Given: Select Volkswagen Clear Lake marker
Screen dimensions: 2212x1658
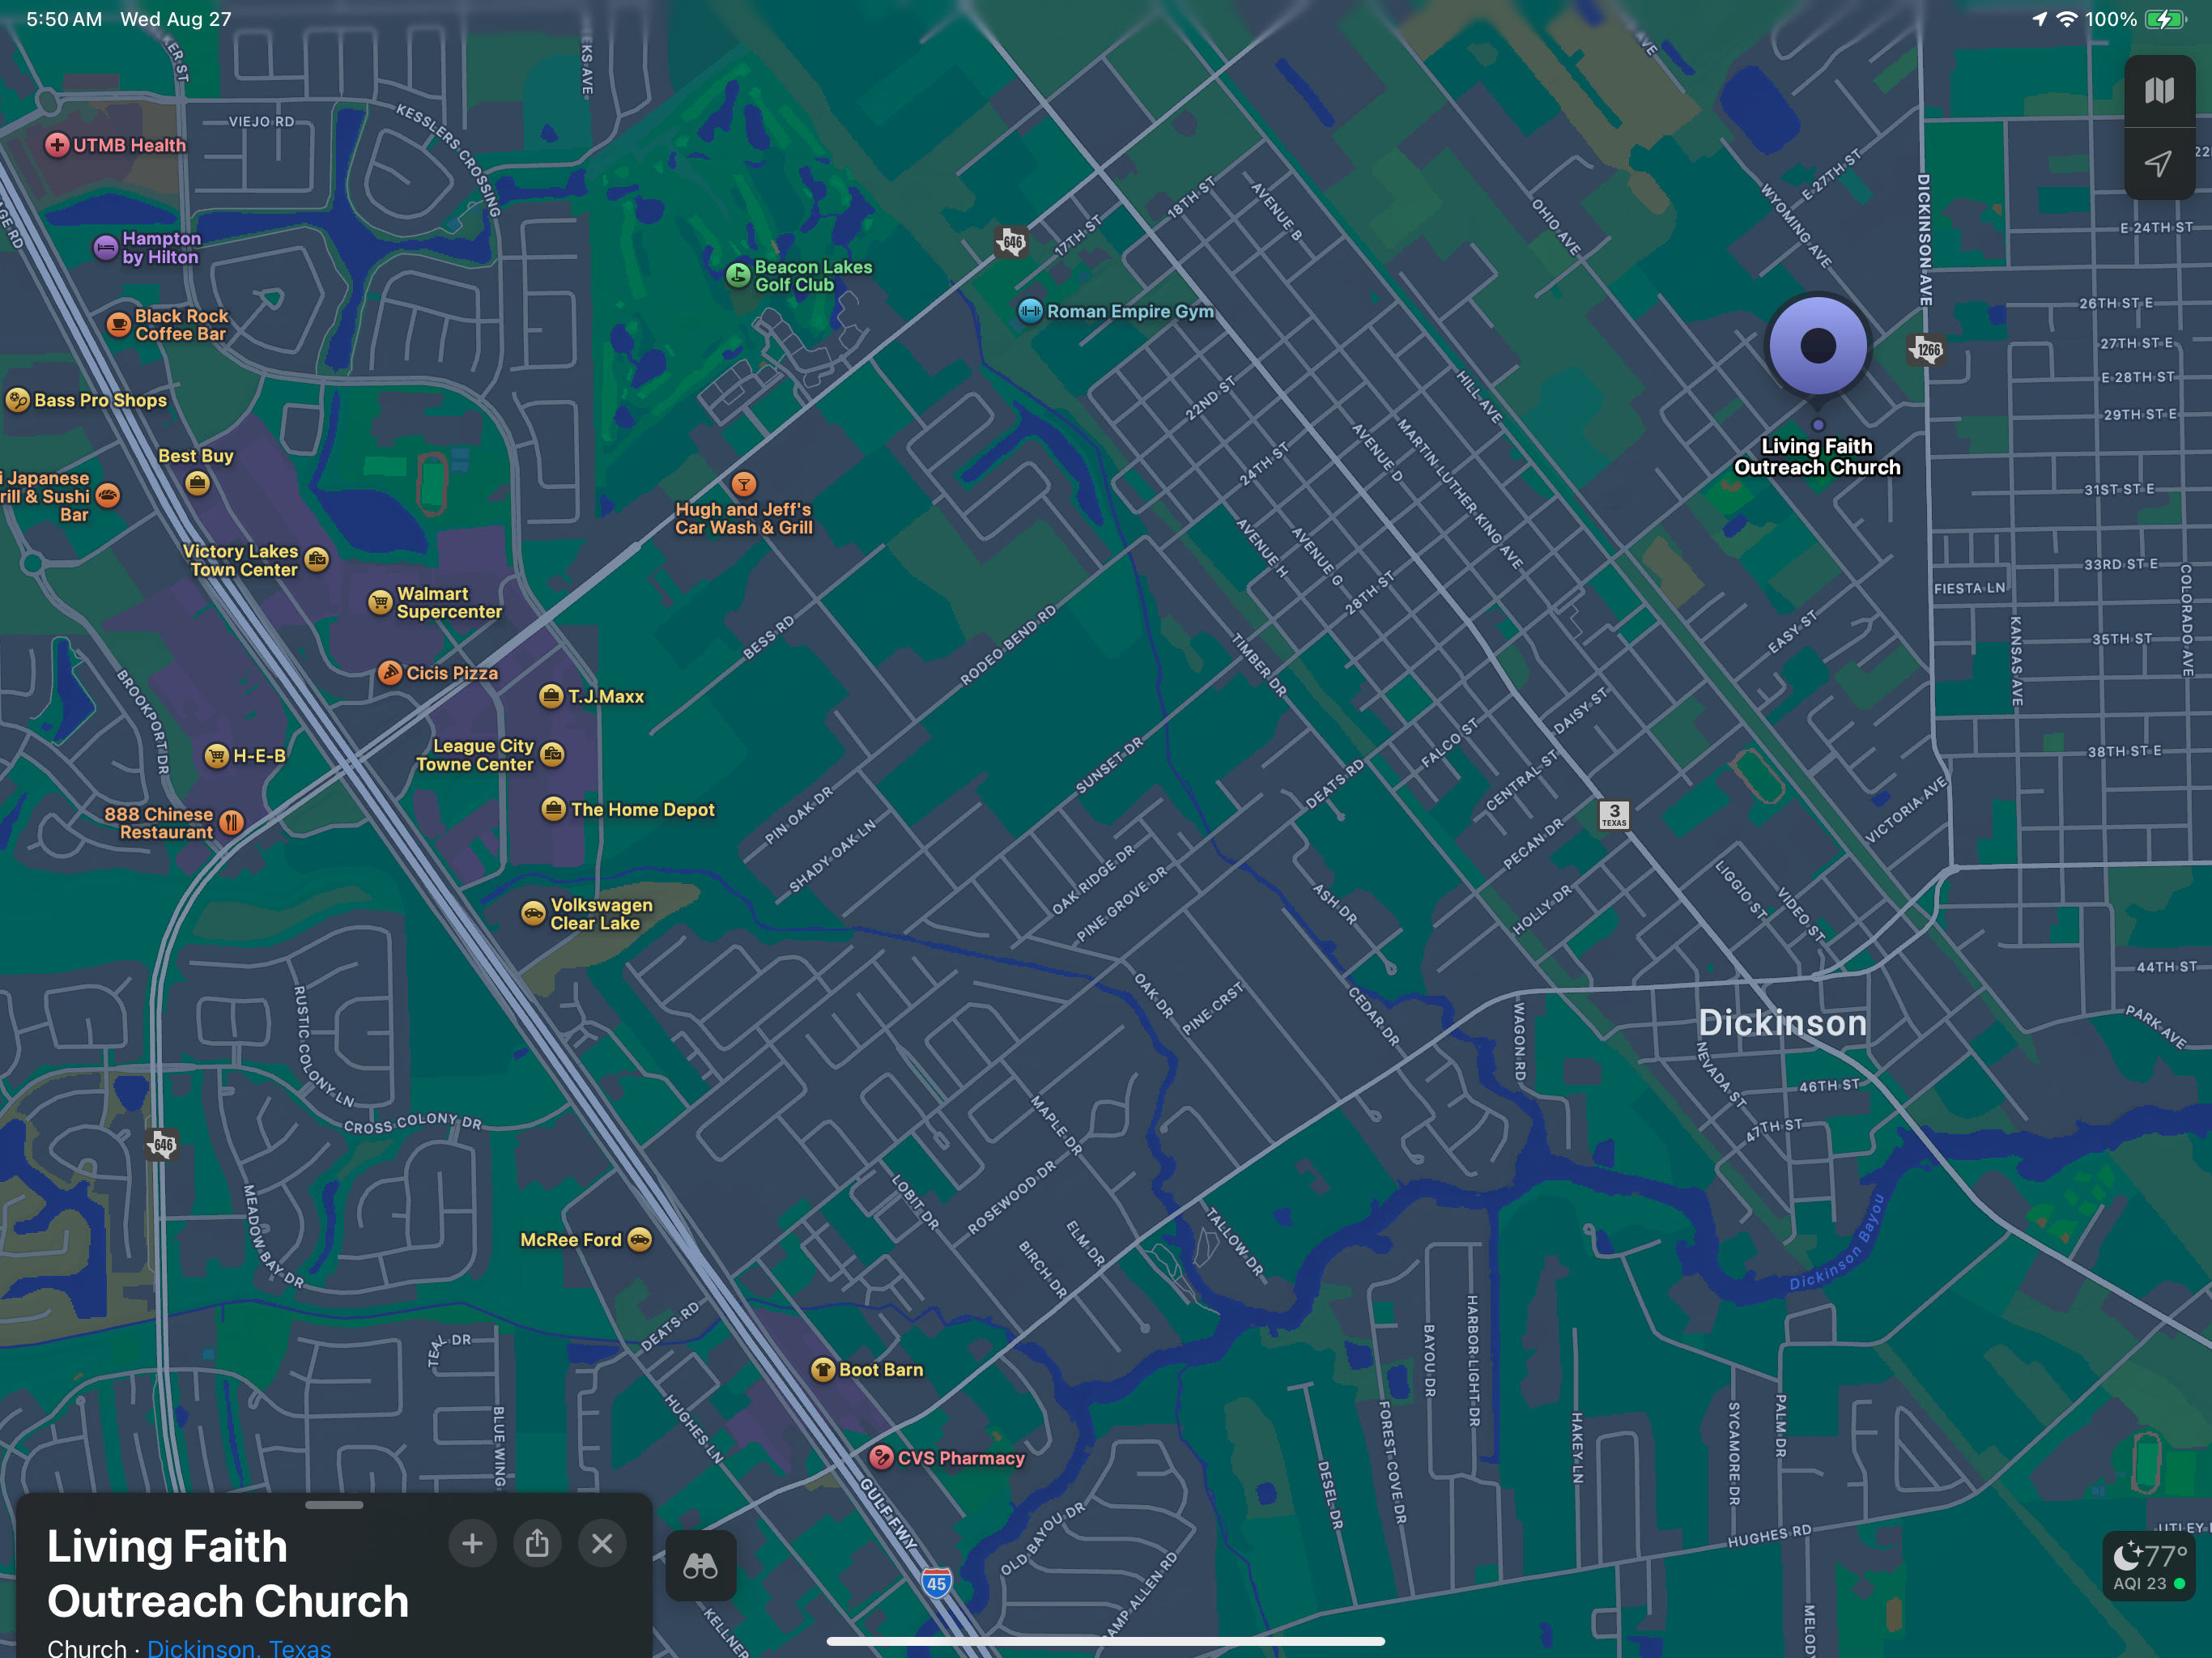Looking at the screenshot, I should point(533,913).
